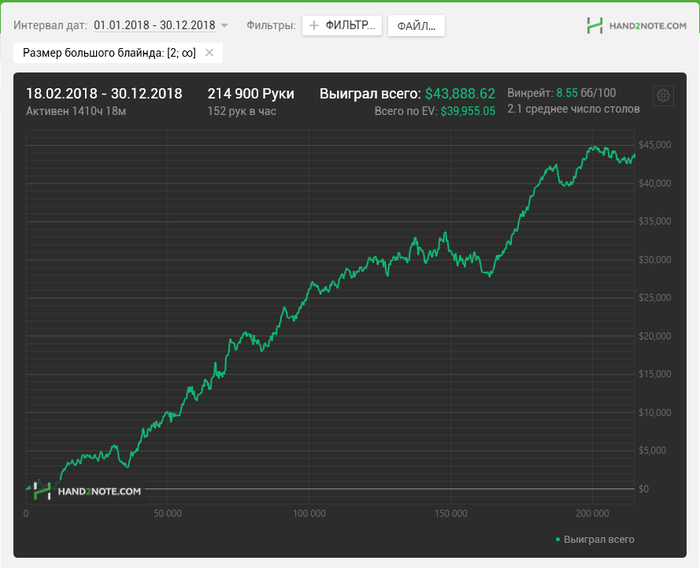Click the $43,888.62 total won value
The height and width of the screenshot is (568, 700).
pyautogui.click(x=460, y=94)
